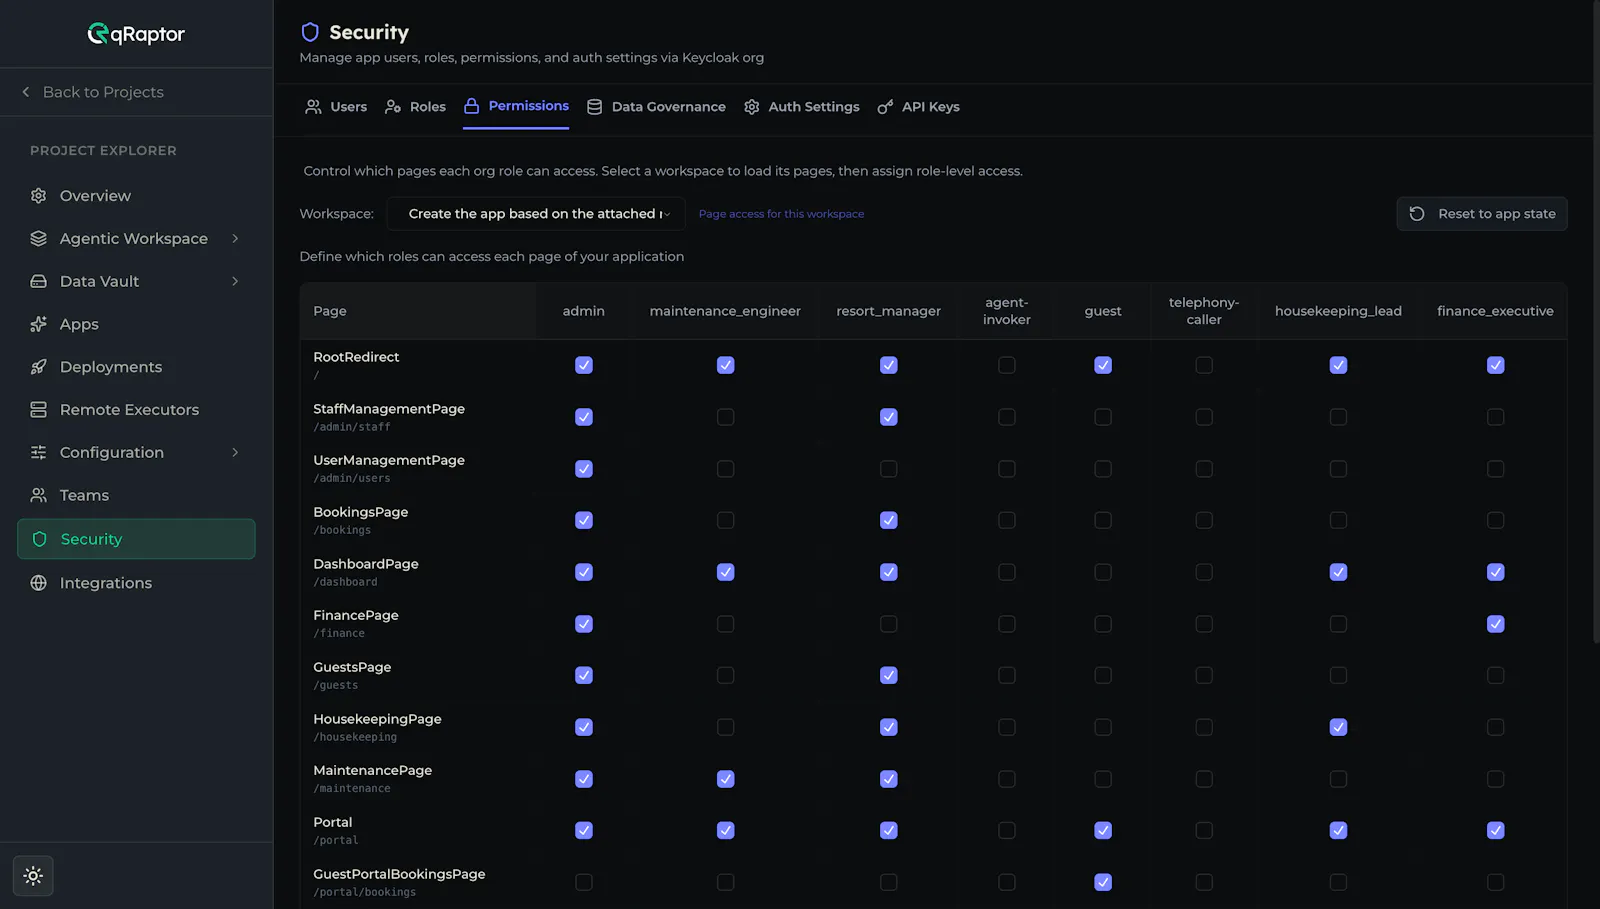Click the Auth Settings gear icon
Viewport: 1600px width, 909px height.
pos(752,107)
